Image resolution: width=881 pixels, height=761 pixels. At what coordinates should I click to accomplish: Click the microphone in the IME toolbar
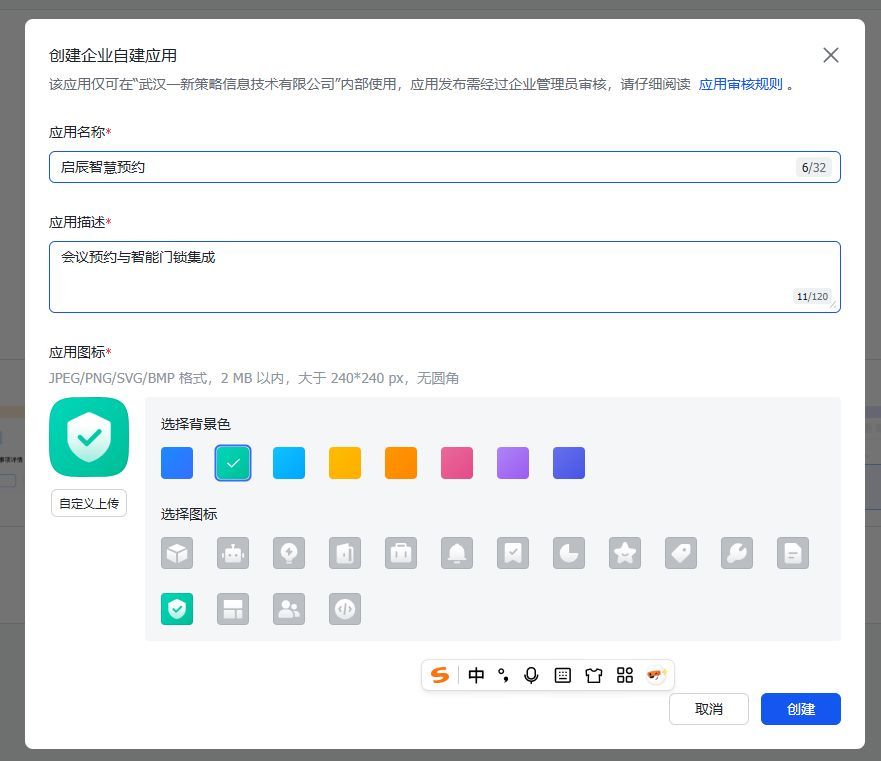pyautogui.click(x=531, y=675)
